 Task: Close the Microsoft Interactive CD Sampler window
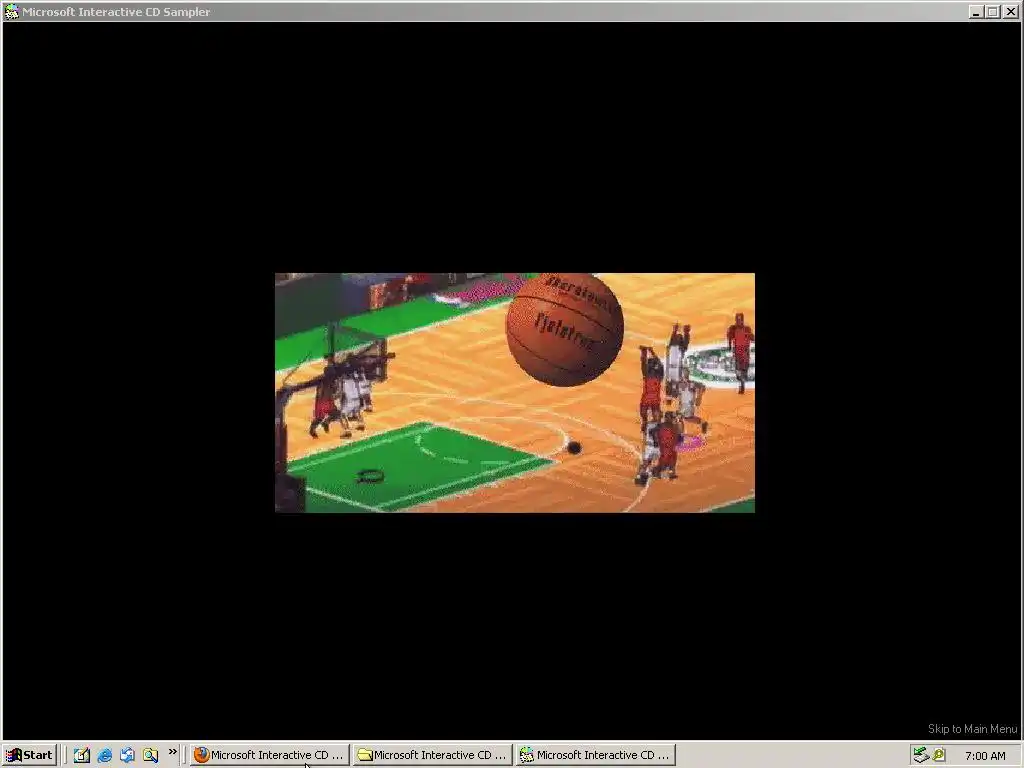coord(1010,12)
